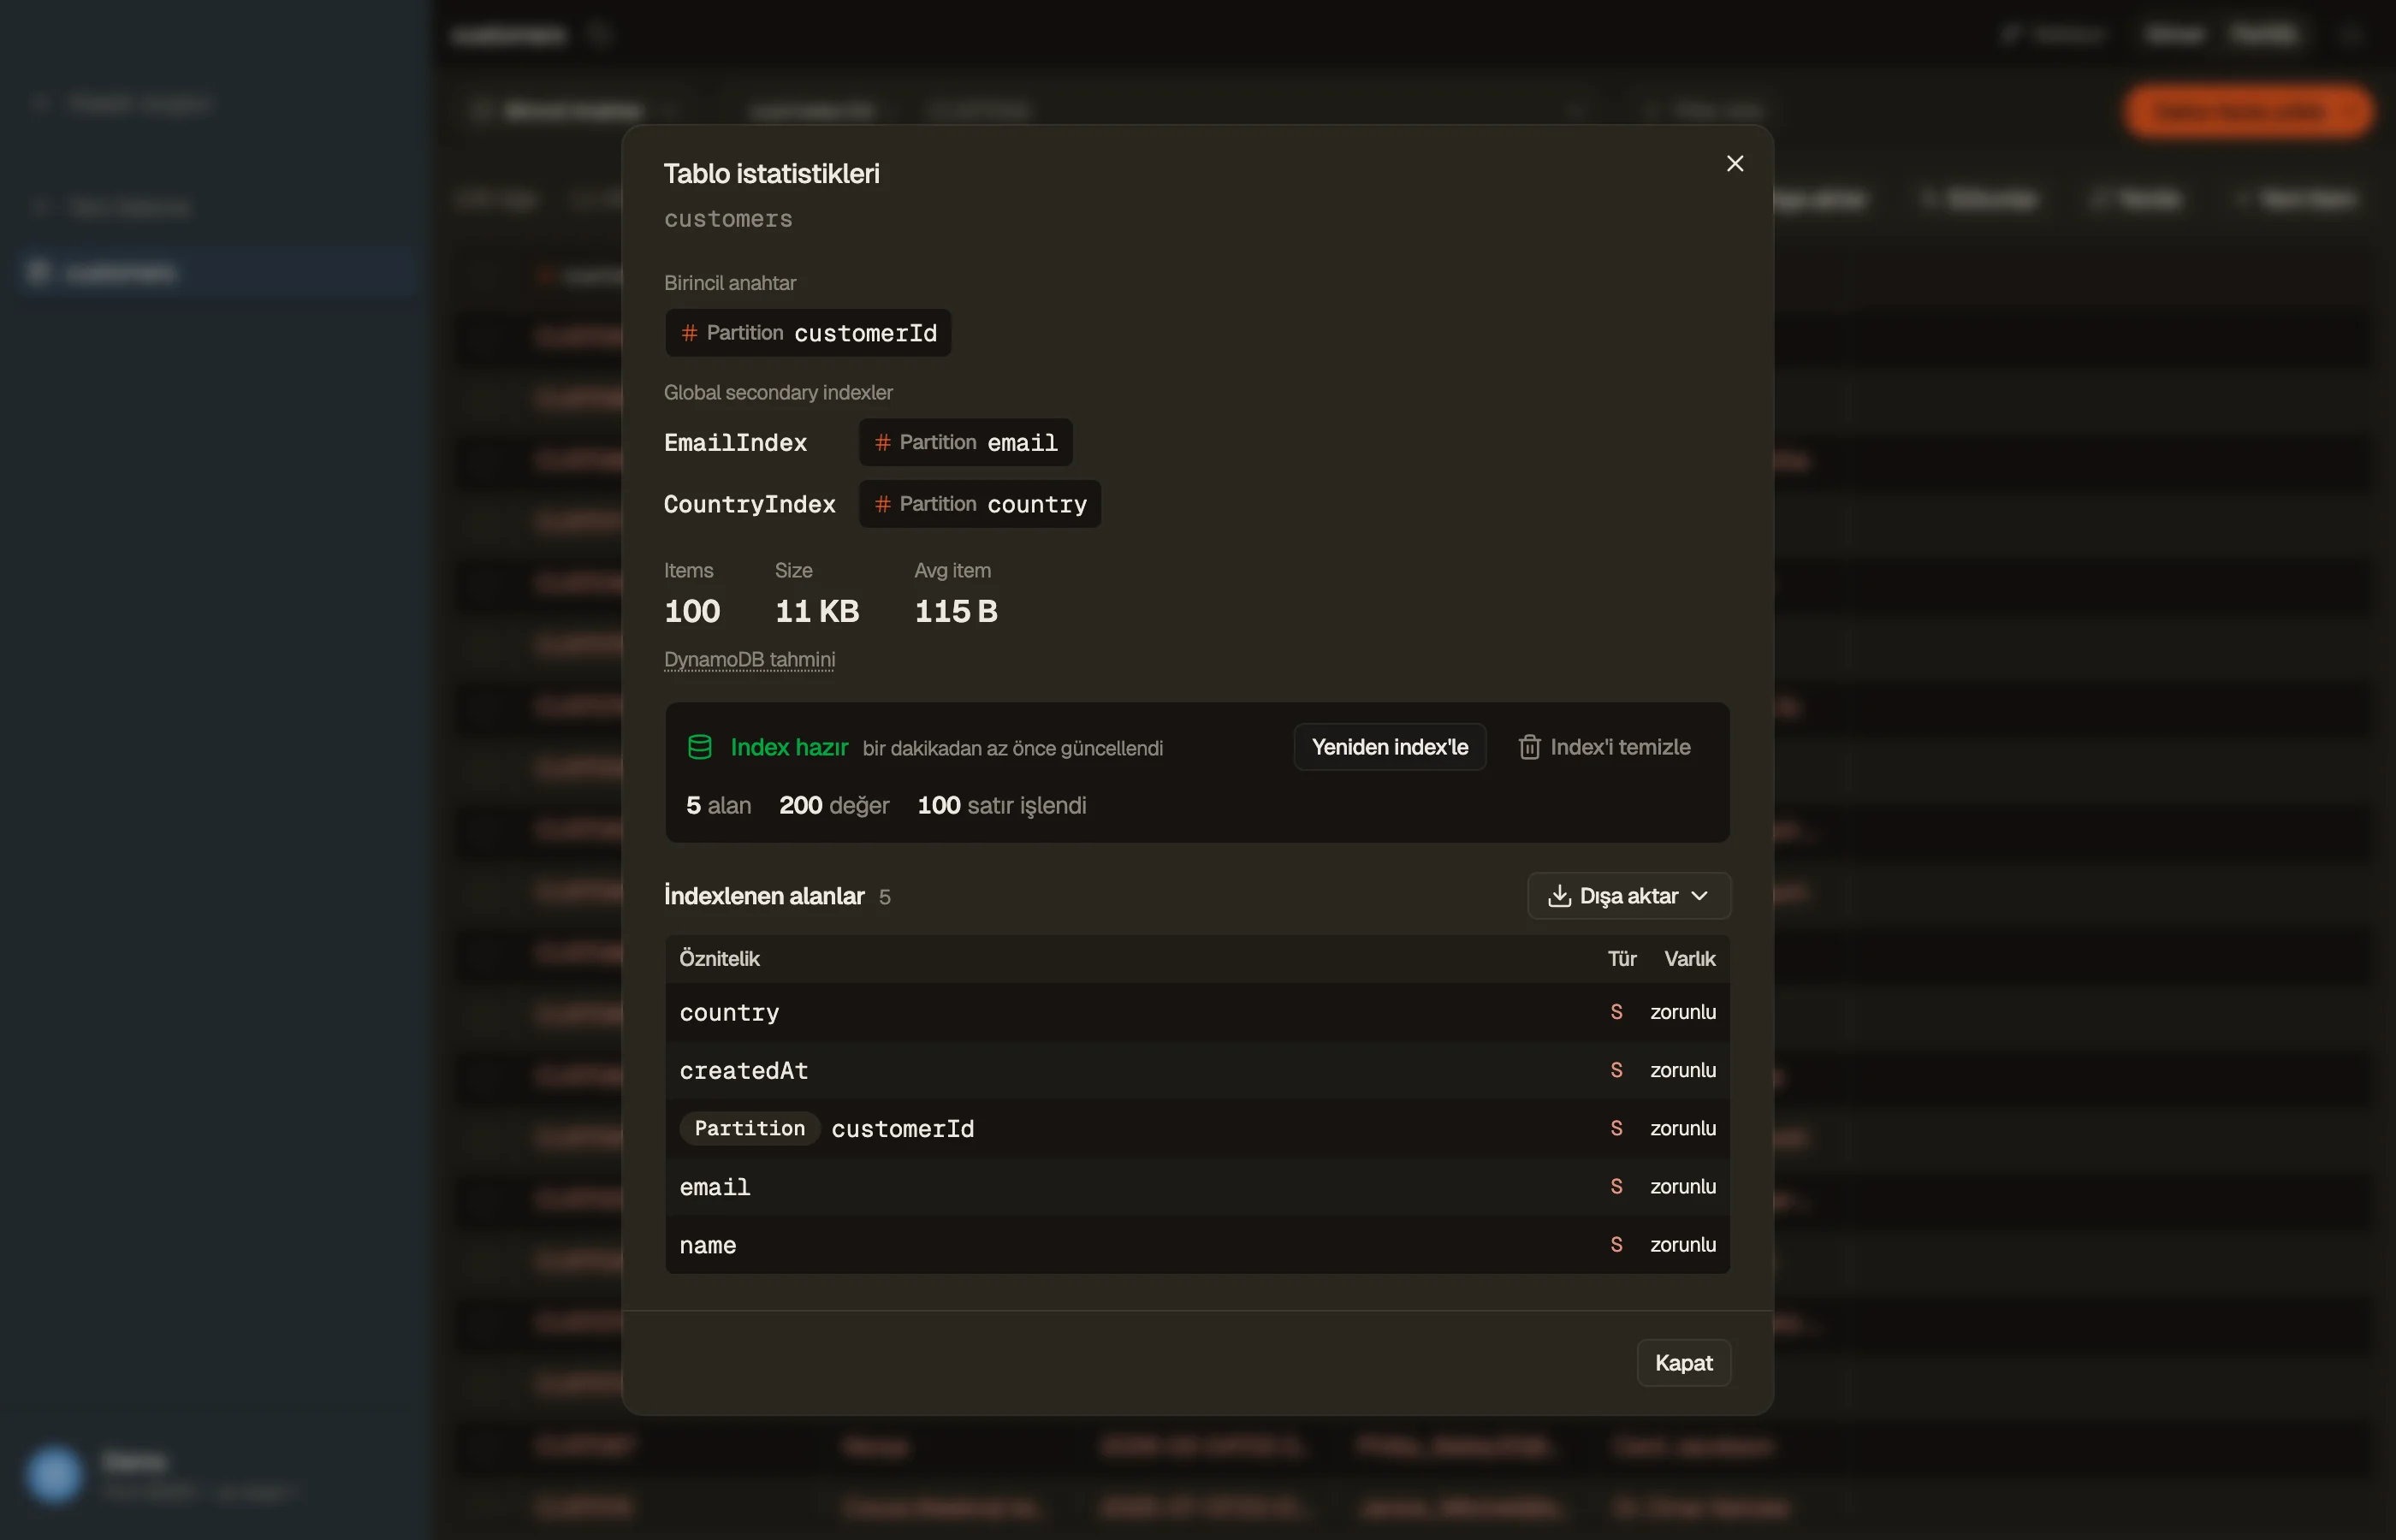Click Yeniden index'le button
Image resolution: width=2396 pixels, height=1540 pixels.
tap(1389, 747)
